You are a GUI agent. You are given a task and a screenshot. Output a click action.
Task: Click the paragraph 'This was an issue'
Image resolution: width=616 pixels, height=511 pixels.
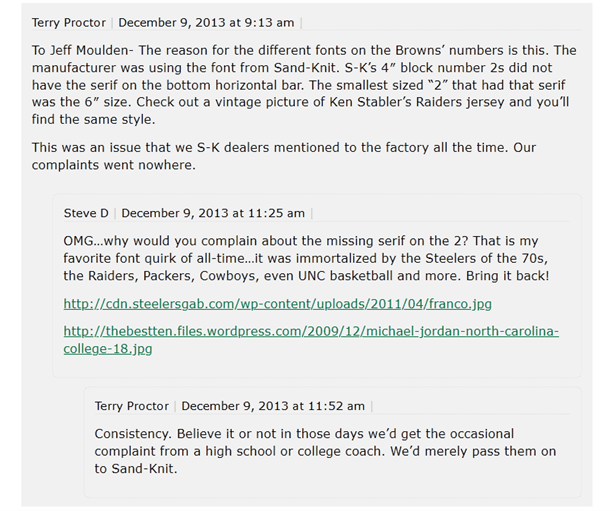[x=284, y=156]
